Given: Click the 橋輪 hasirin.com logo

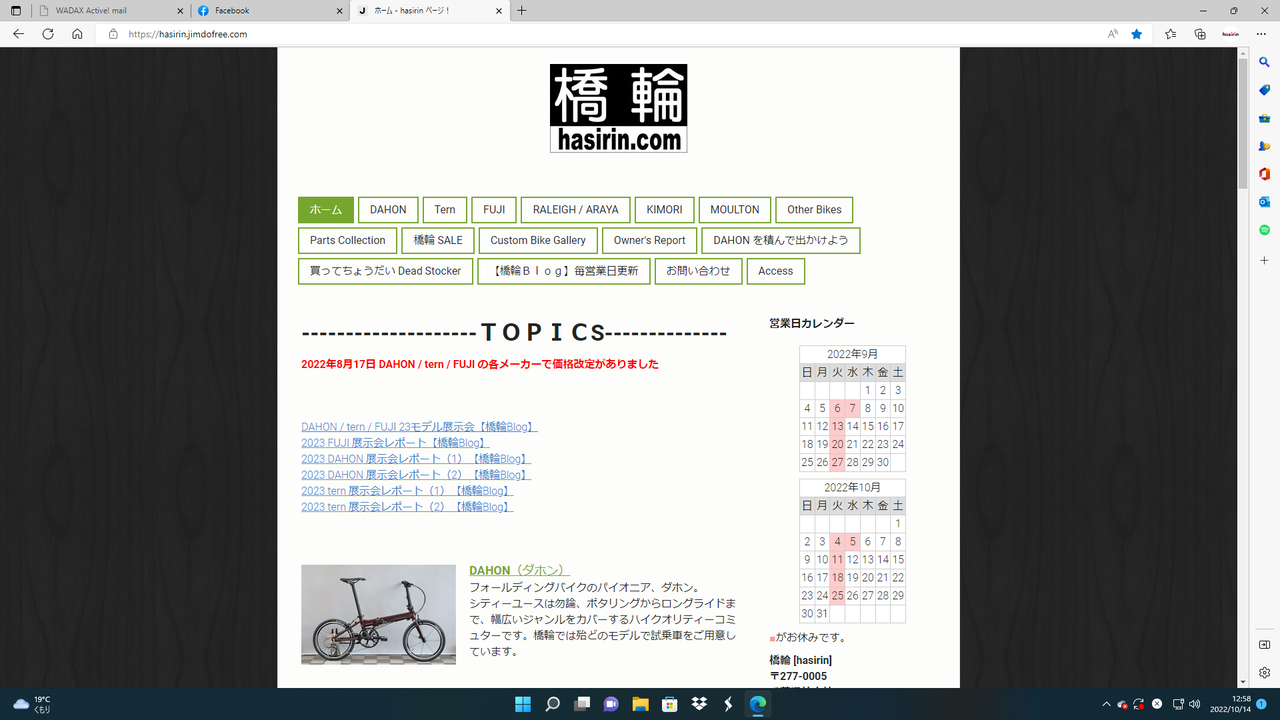Looking at the screenshot, I should (618, 108).
